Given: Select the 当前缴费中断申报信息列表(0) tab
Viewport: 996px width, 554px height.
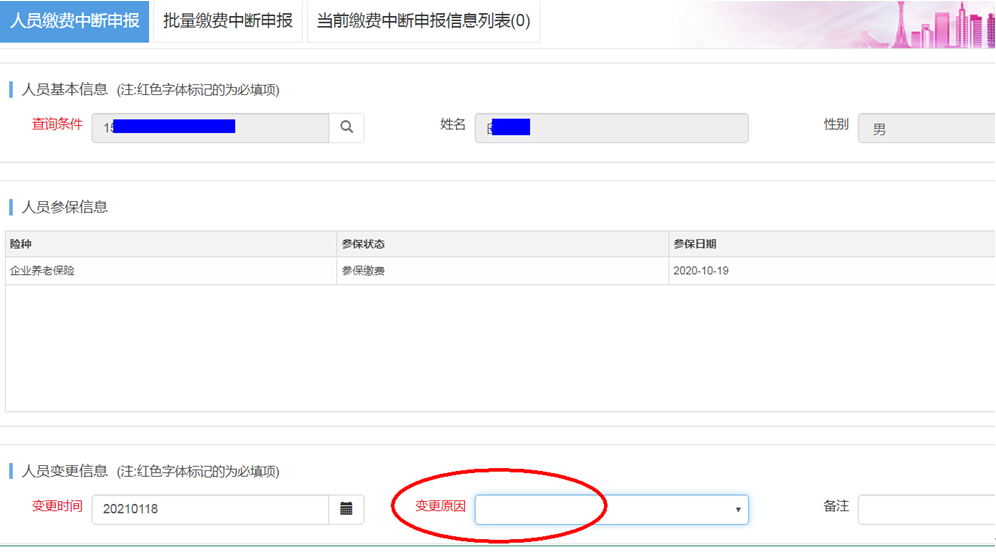Looking at the screenshot, I should (423, 21).
